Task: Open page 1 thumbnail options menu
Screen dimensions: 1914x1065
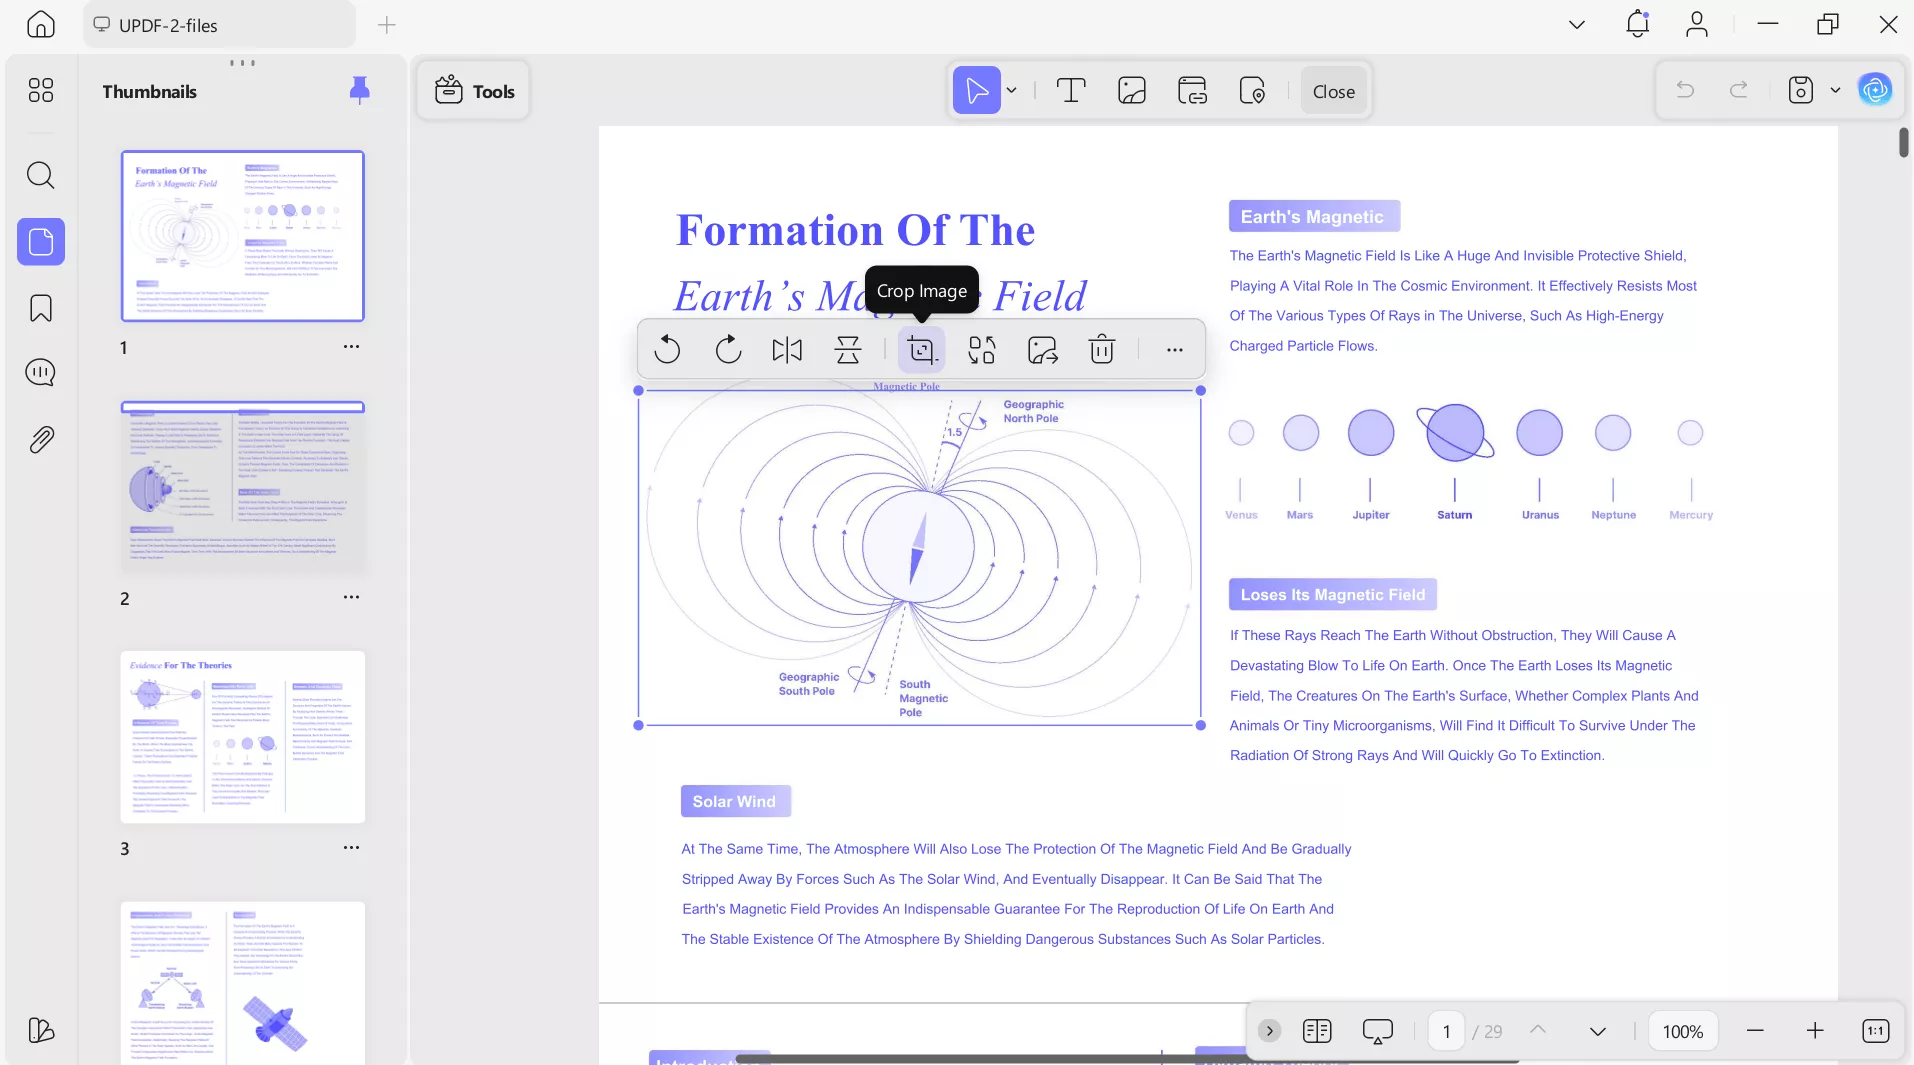Action: pyautogui.click(x=351, y=347)
